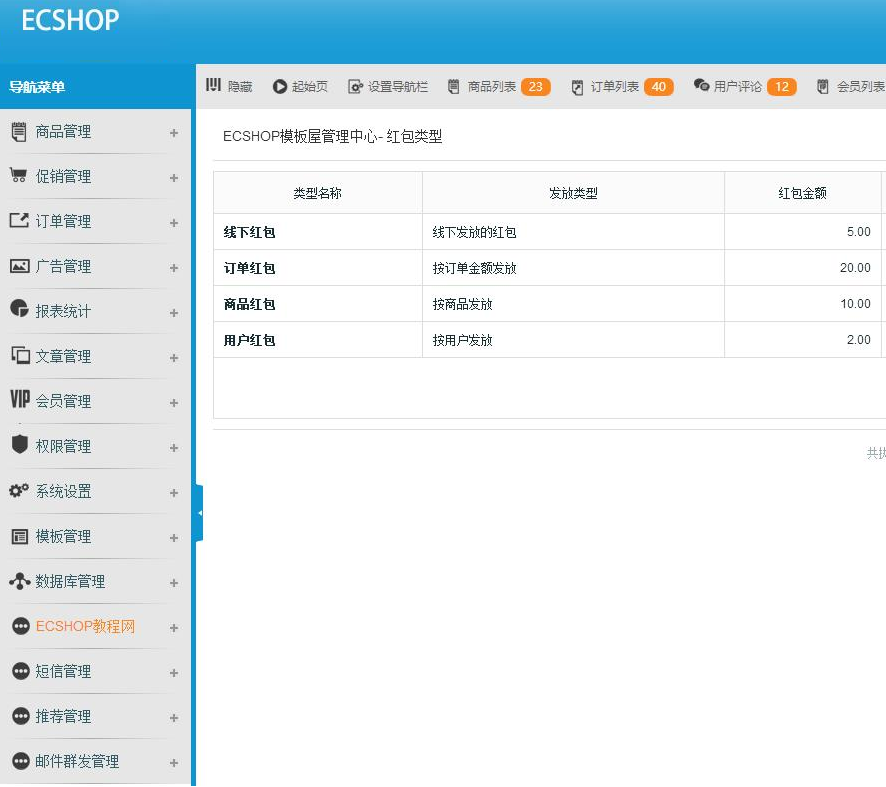Viewport: 886px width, 787px height.
Task: Expand the 会员管理 plus sign
Action: [x=174, y=403]
